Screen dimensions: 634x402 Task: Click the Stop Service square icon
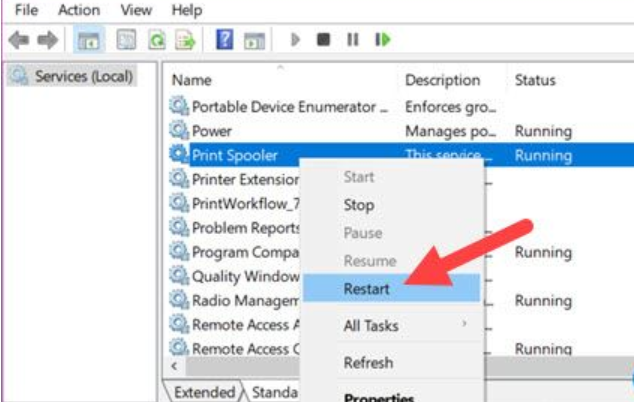pos(323,40)
